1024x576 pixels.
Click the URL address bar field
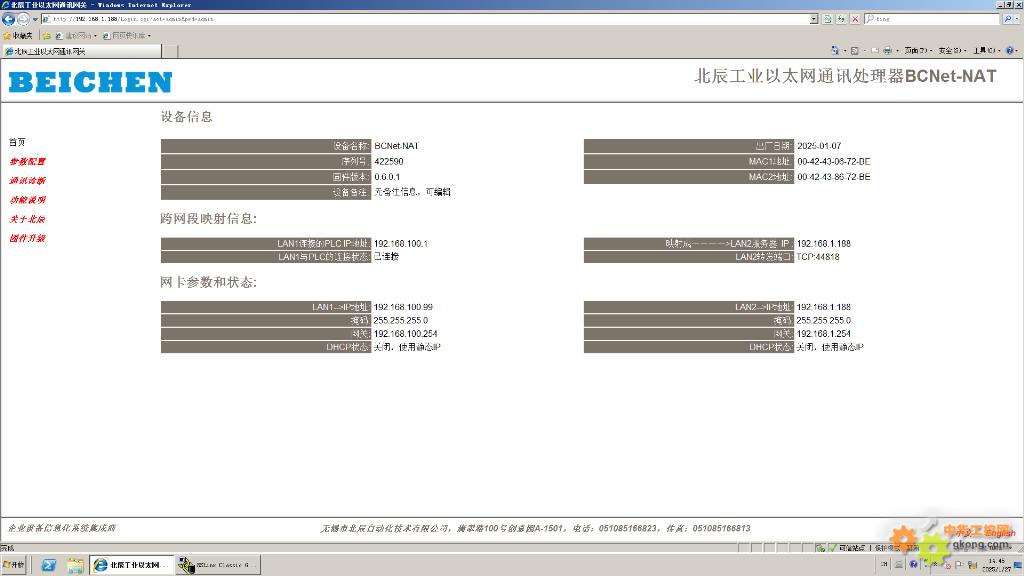[424, 19]
